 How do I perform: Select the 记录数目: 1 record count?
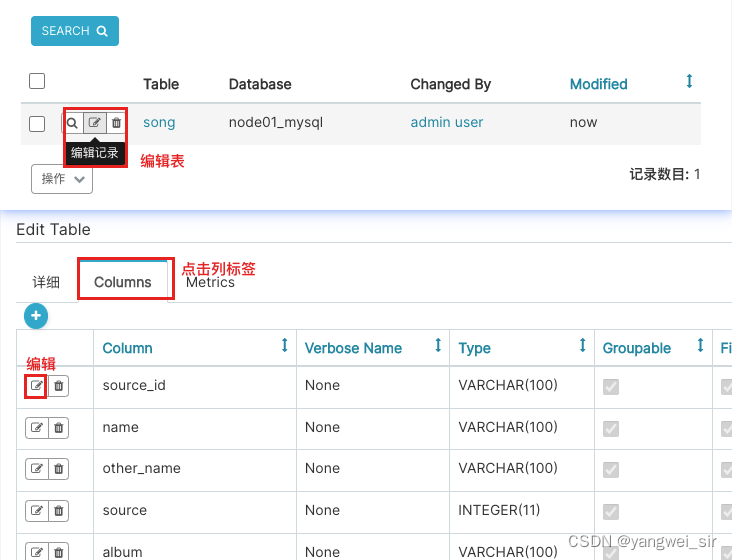tap(665, 174)
